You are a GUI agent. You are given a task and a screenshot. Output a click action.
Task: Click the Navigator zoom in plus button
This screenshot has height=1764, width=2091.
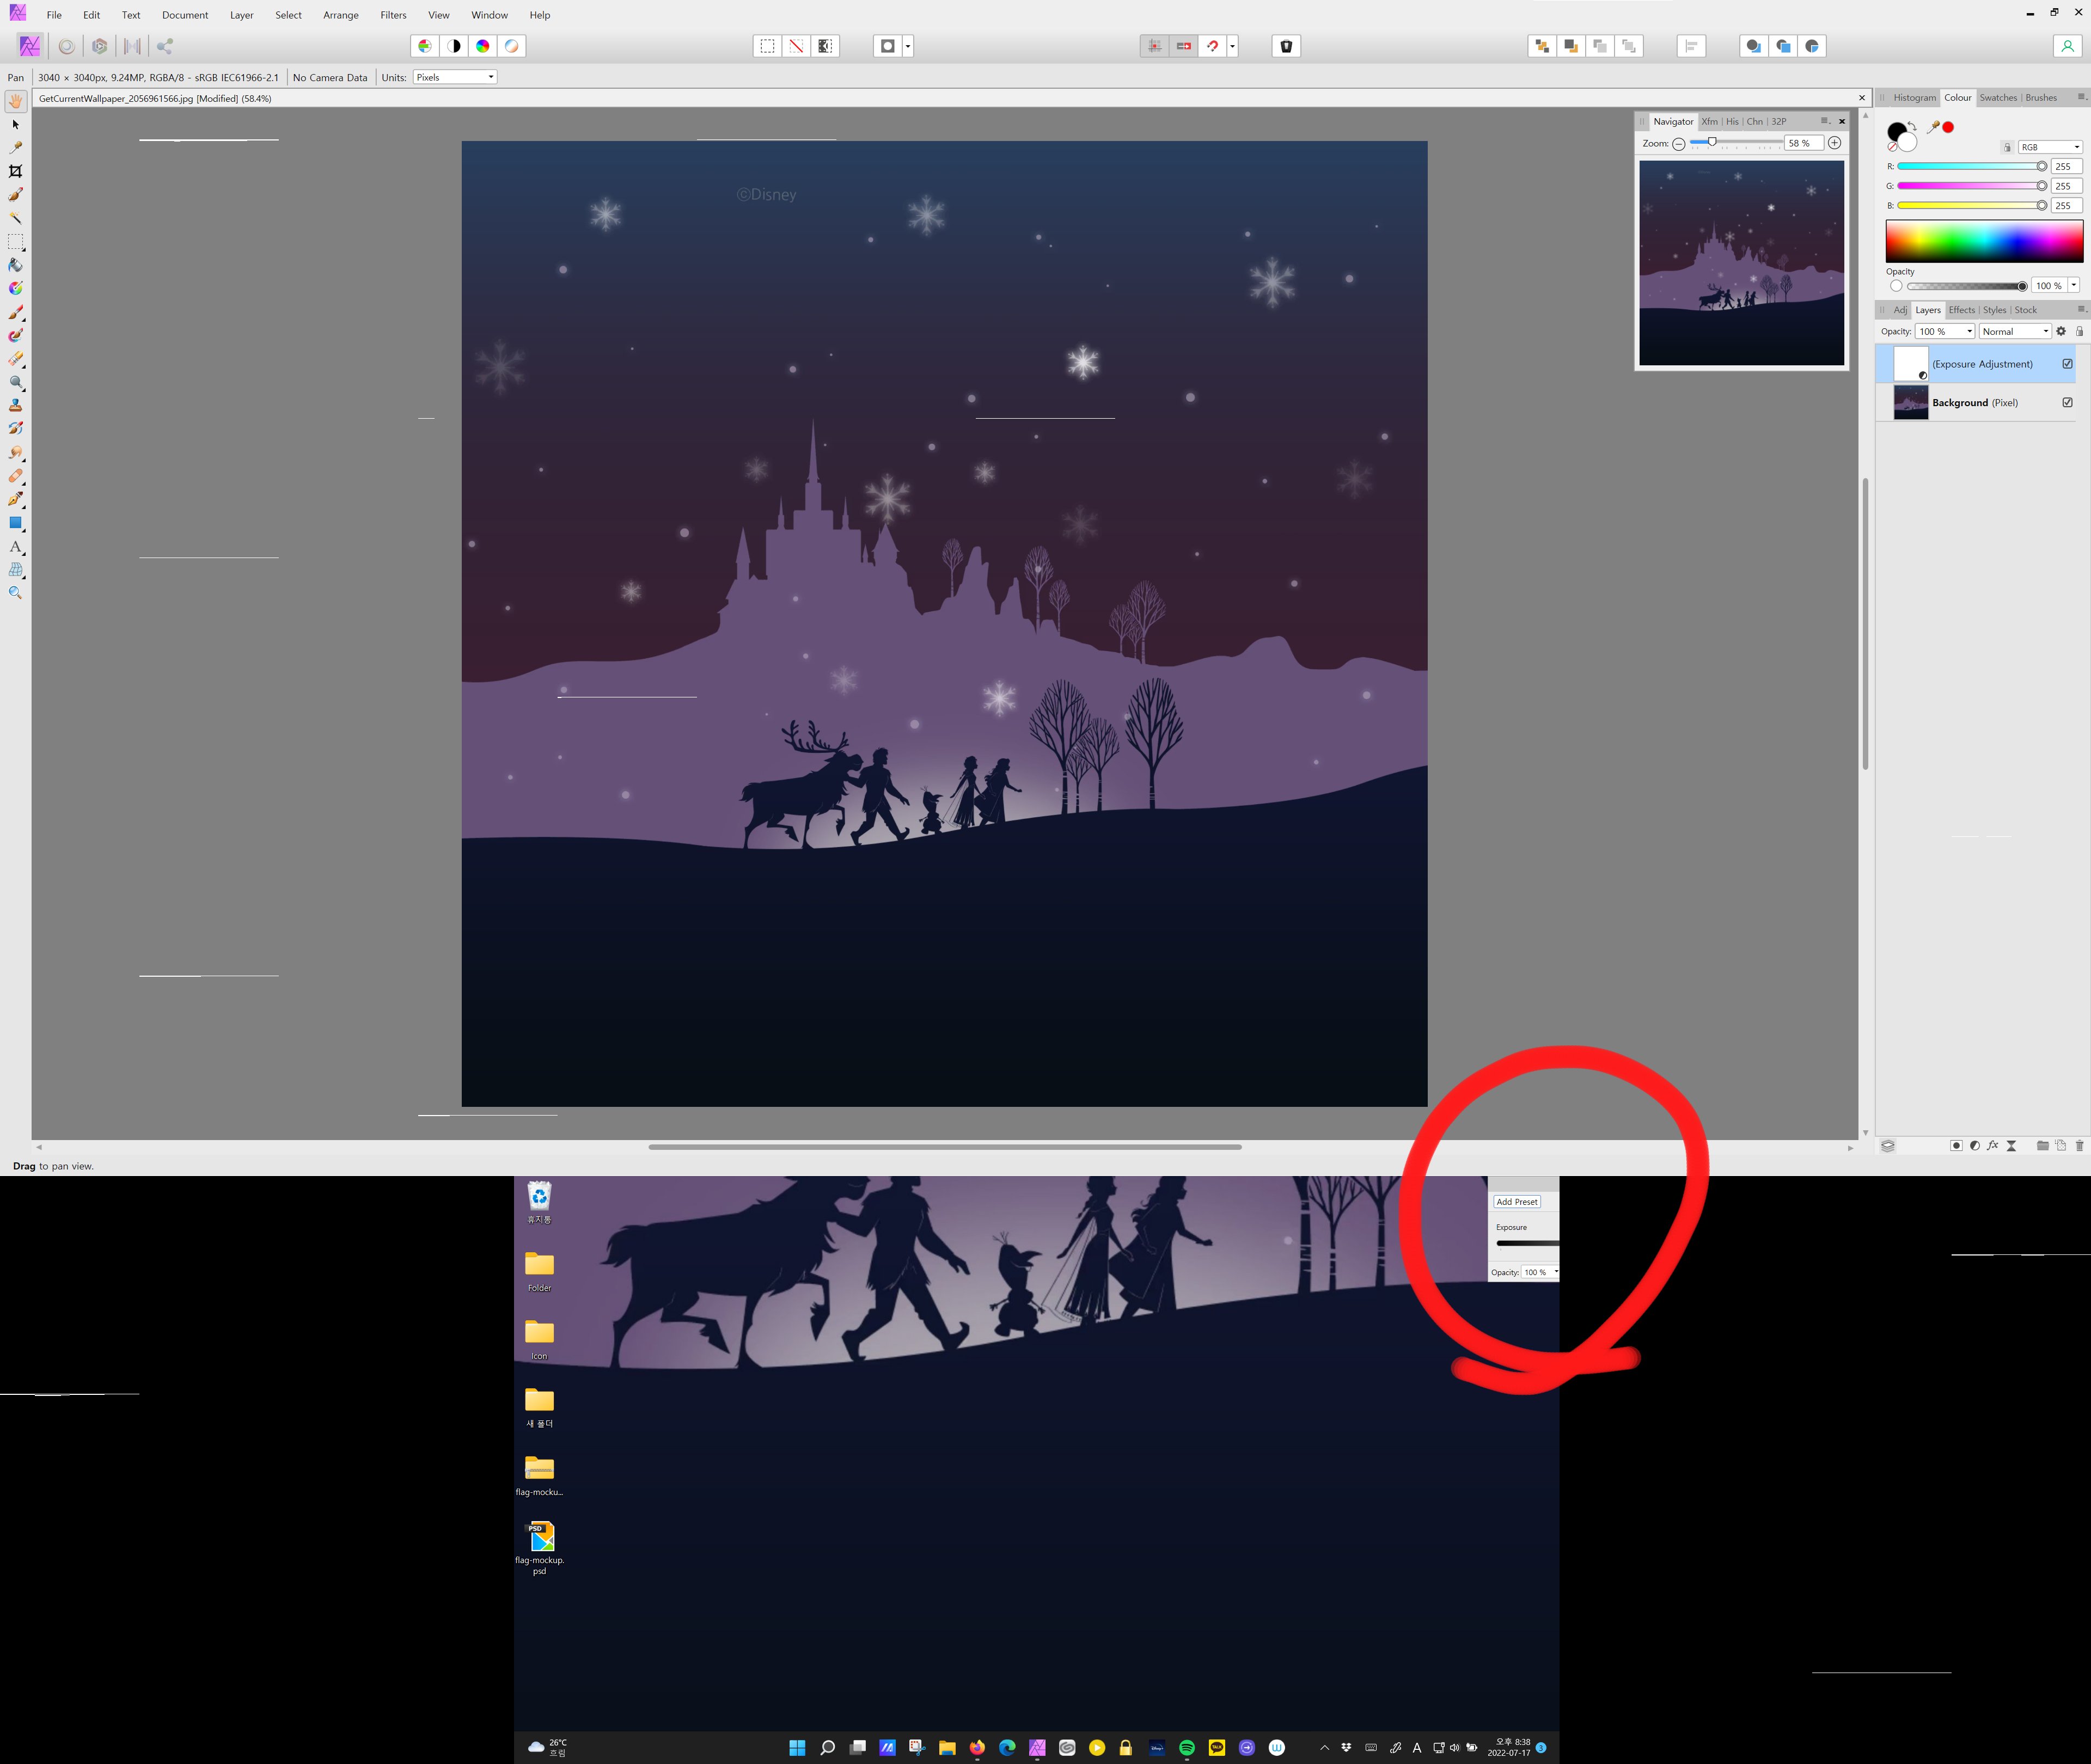[1834, 143]
